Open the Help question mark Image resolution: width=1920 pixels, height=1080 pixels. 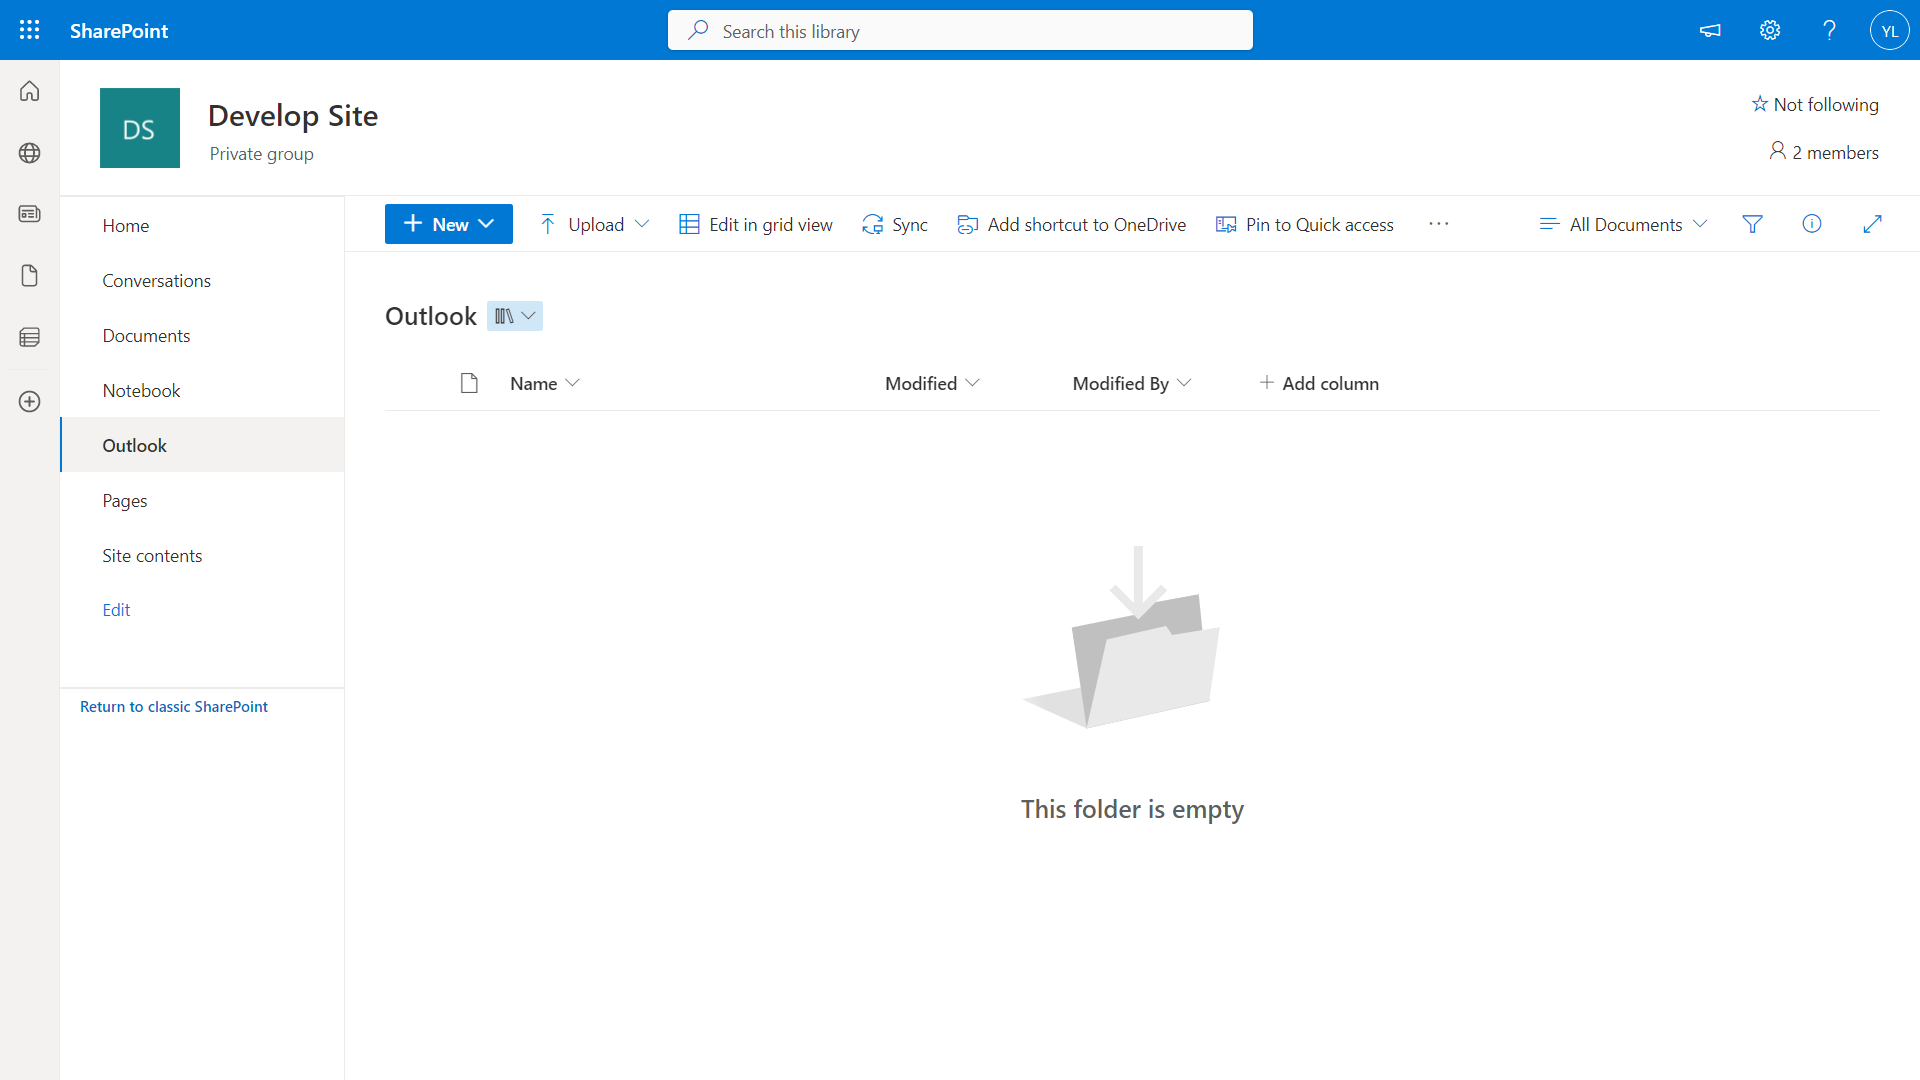pos(1830,30)
